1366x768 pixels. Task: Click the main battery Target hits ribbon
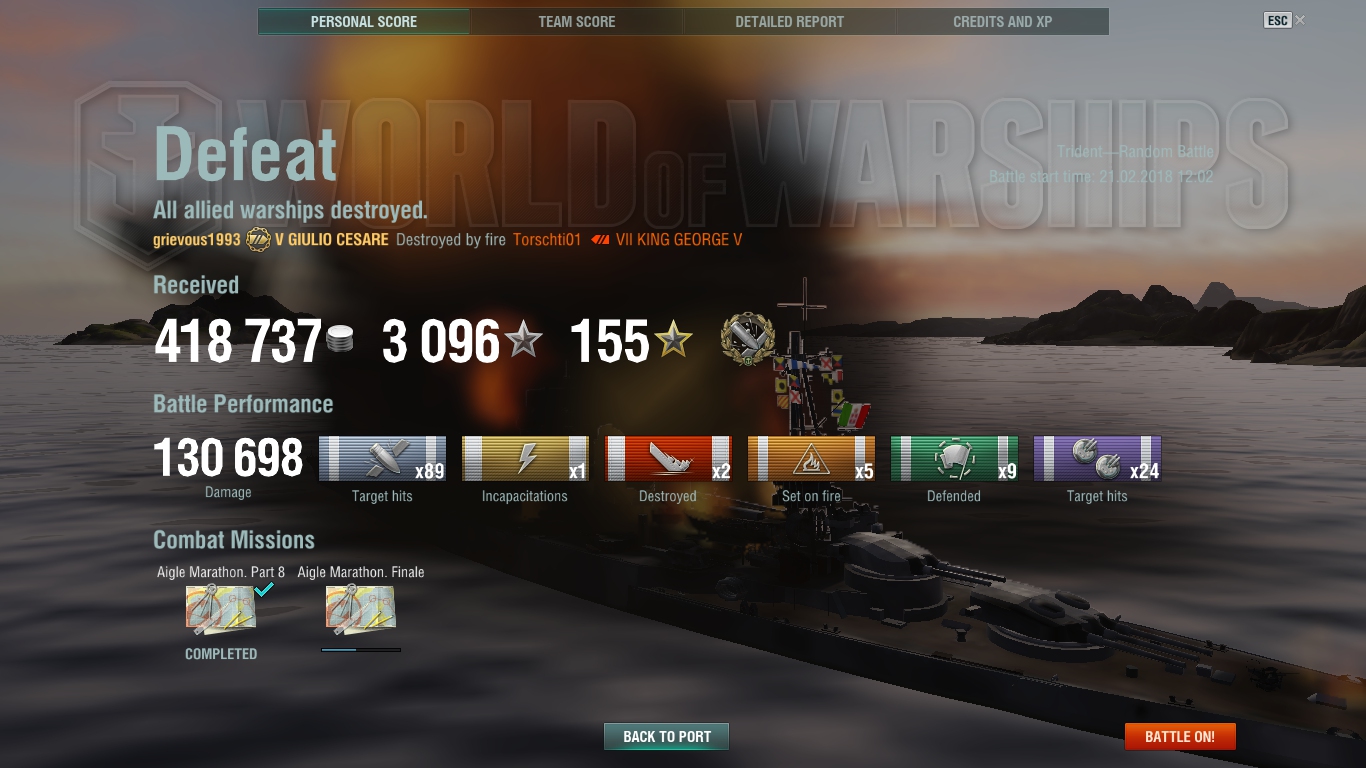[382, 459]
